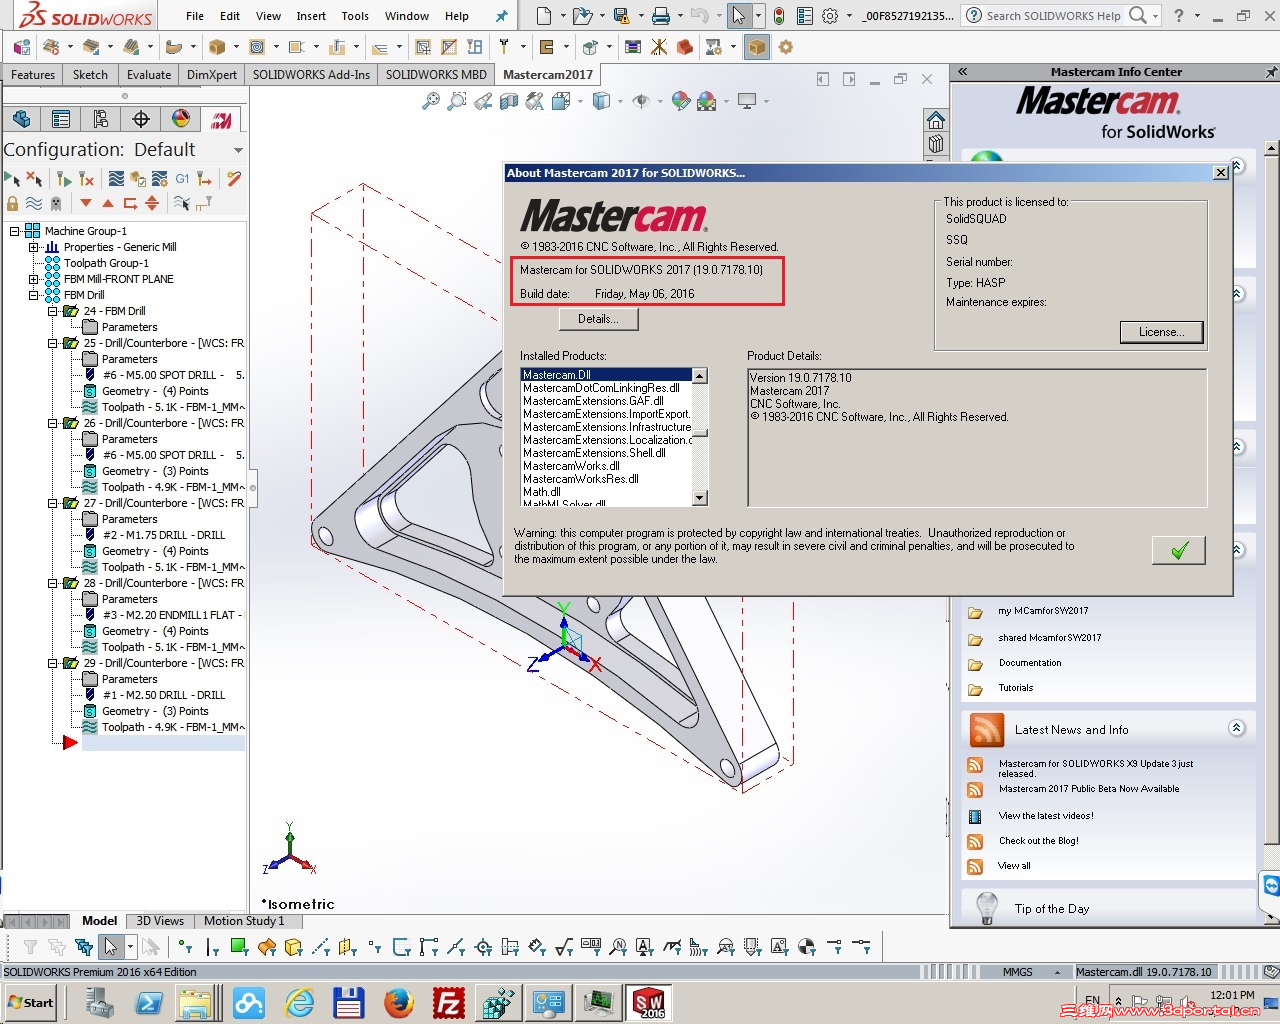Collapse the 25 - Drill/Counterbore operation
Image resolution: width=1280 pixels, height=1024 pixels.
pos(52,343)
